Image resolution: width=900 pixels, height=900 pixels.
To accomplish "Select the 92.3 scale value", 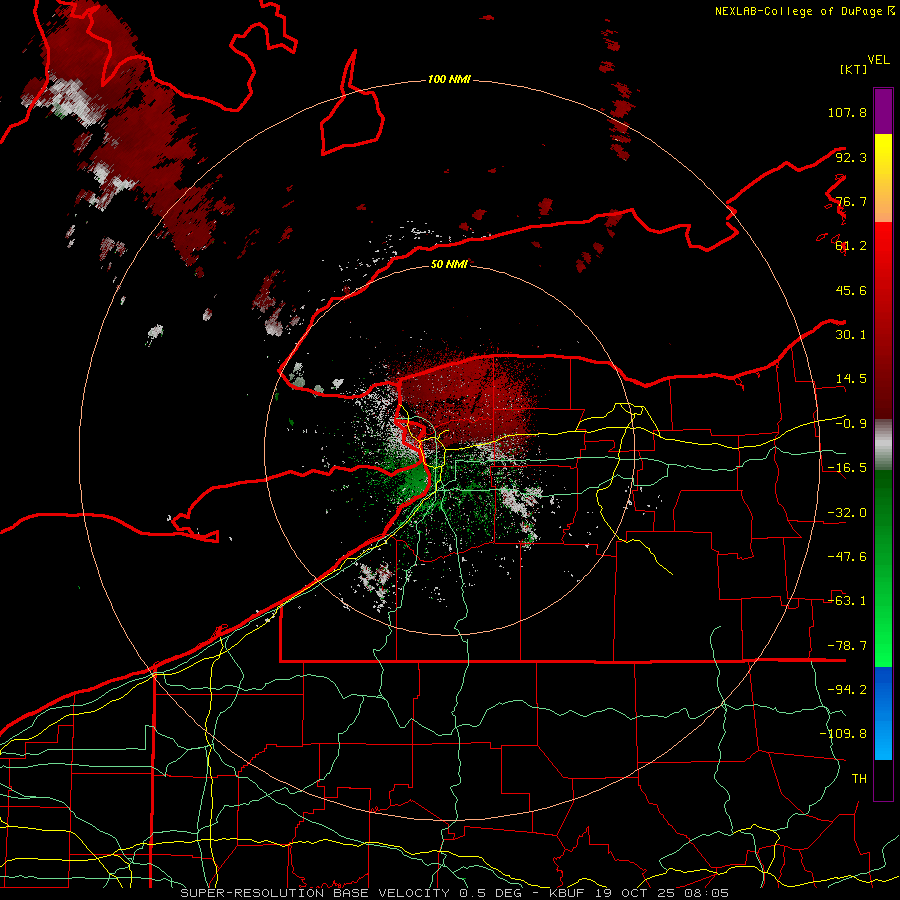I will click(x=851, y=157).
